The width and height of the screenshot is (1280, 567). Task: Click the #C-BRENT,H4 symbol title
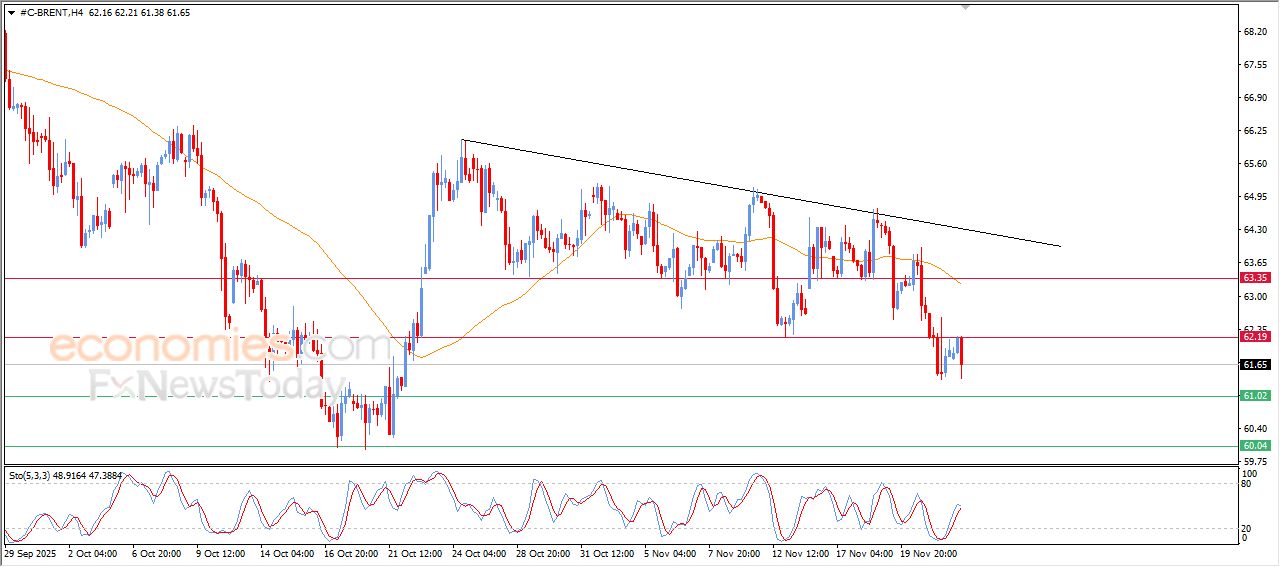point(51,13)
